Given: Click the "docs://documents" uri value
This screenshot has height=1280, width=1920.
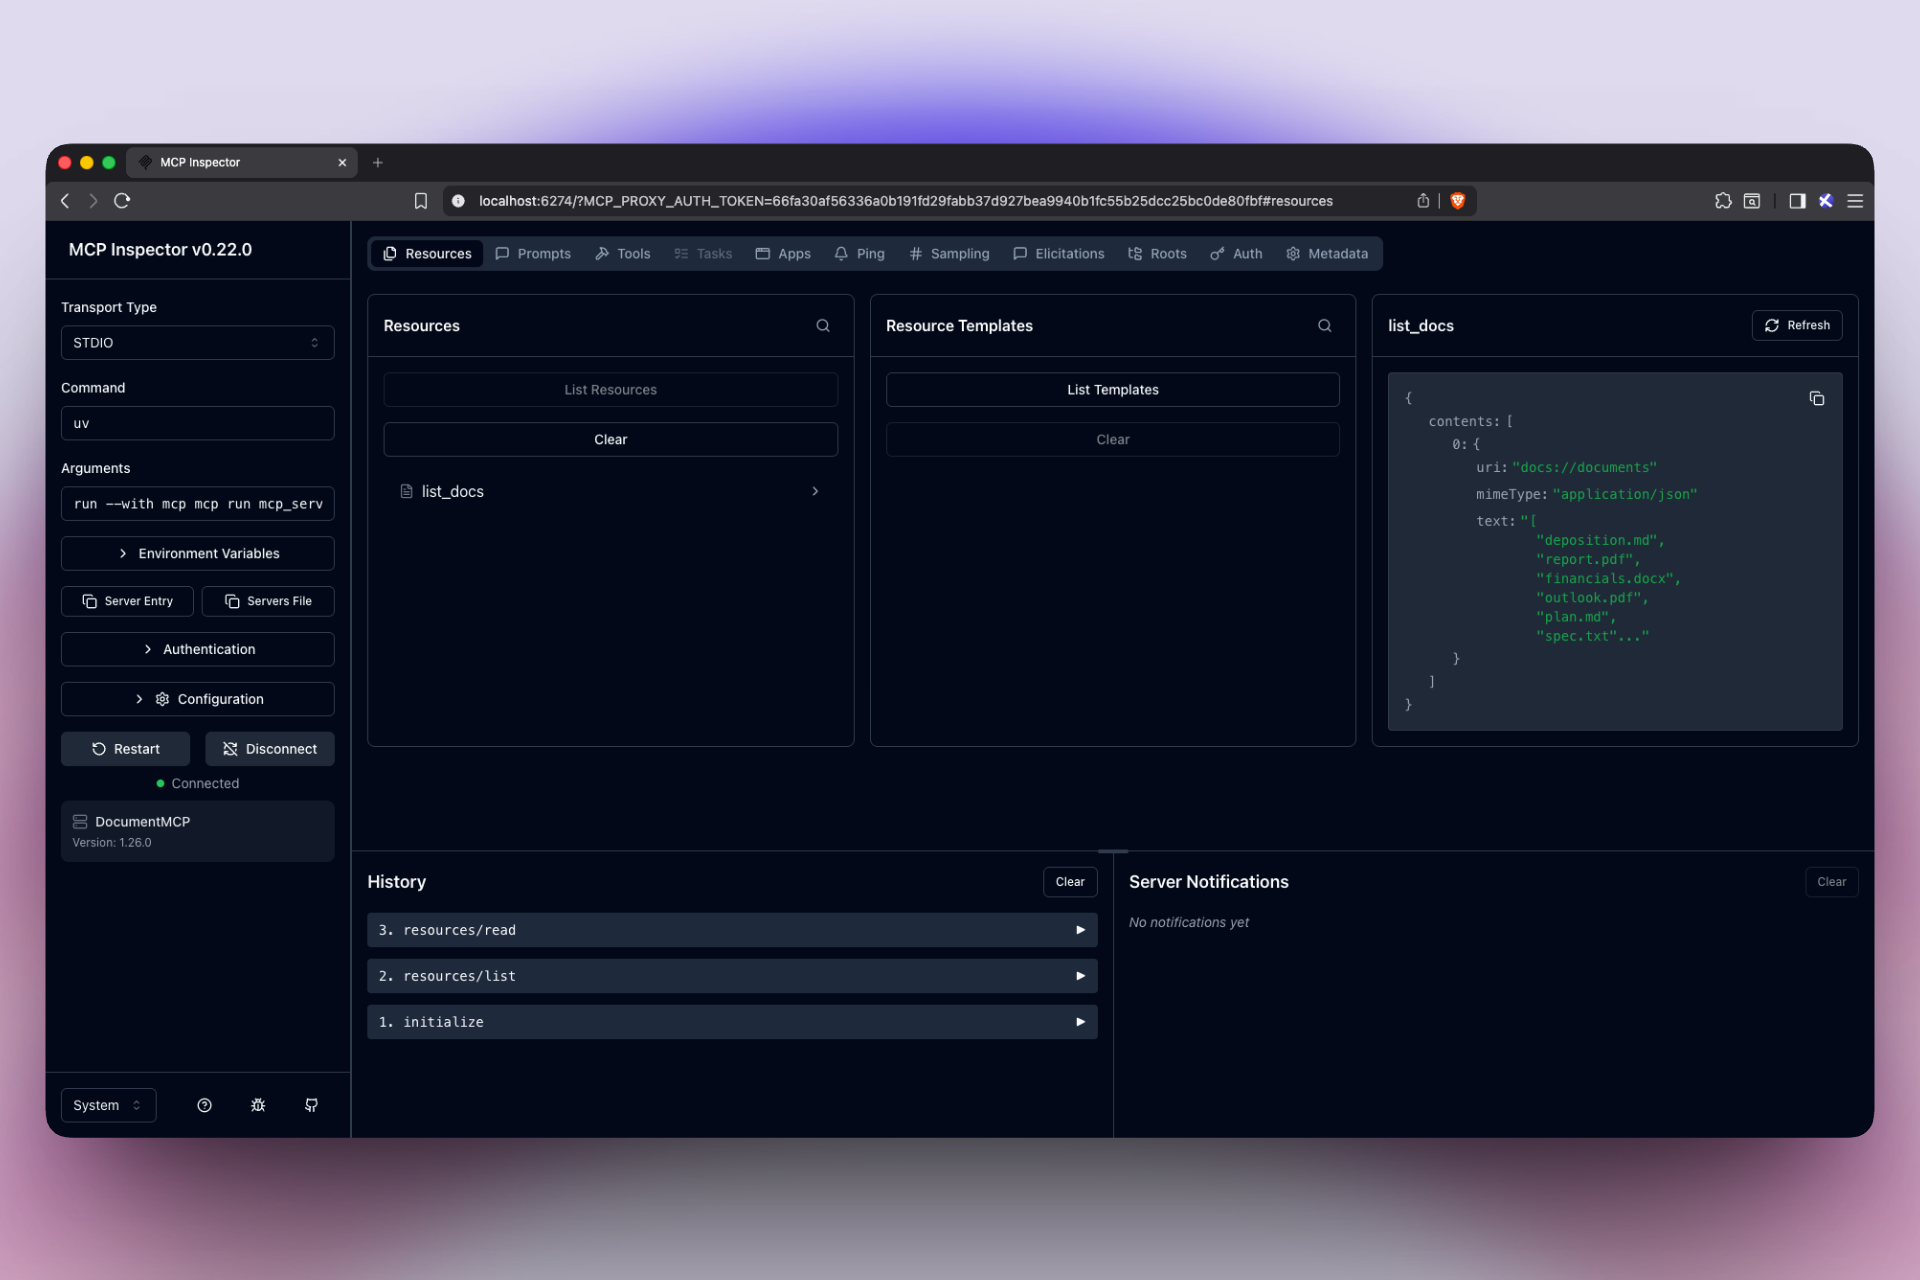Looking at the screenshot, I should pos(1584,467).
